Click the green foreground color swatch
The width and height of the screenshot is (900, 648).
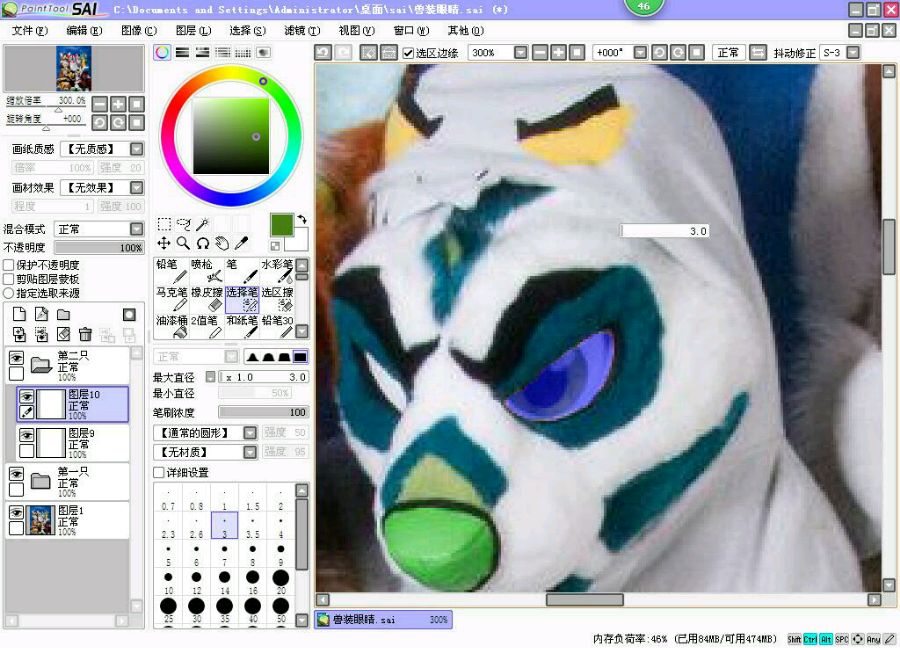point(282,225)
